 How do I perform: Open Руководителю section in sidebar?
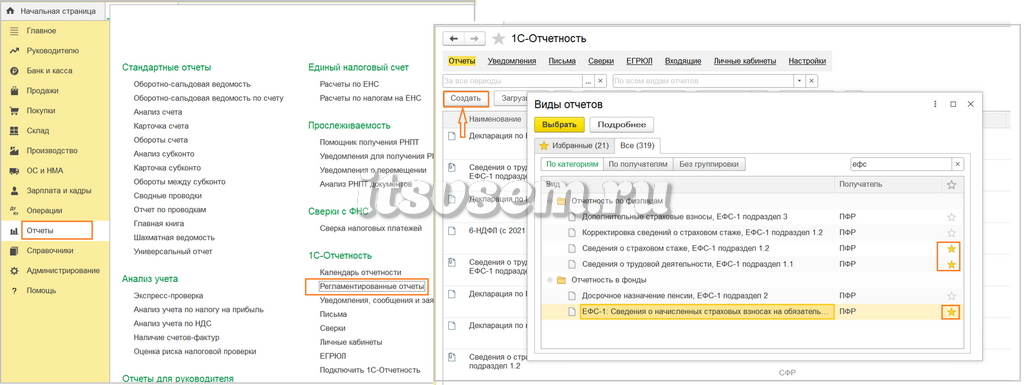click(x=52, y=50)
